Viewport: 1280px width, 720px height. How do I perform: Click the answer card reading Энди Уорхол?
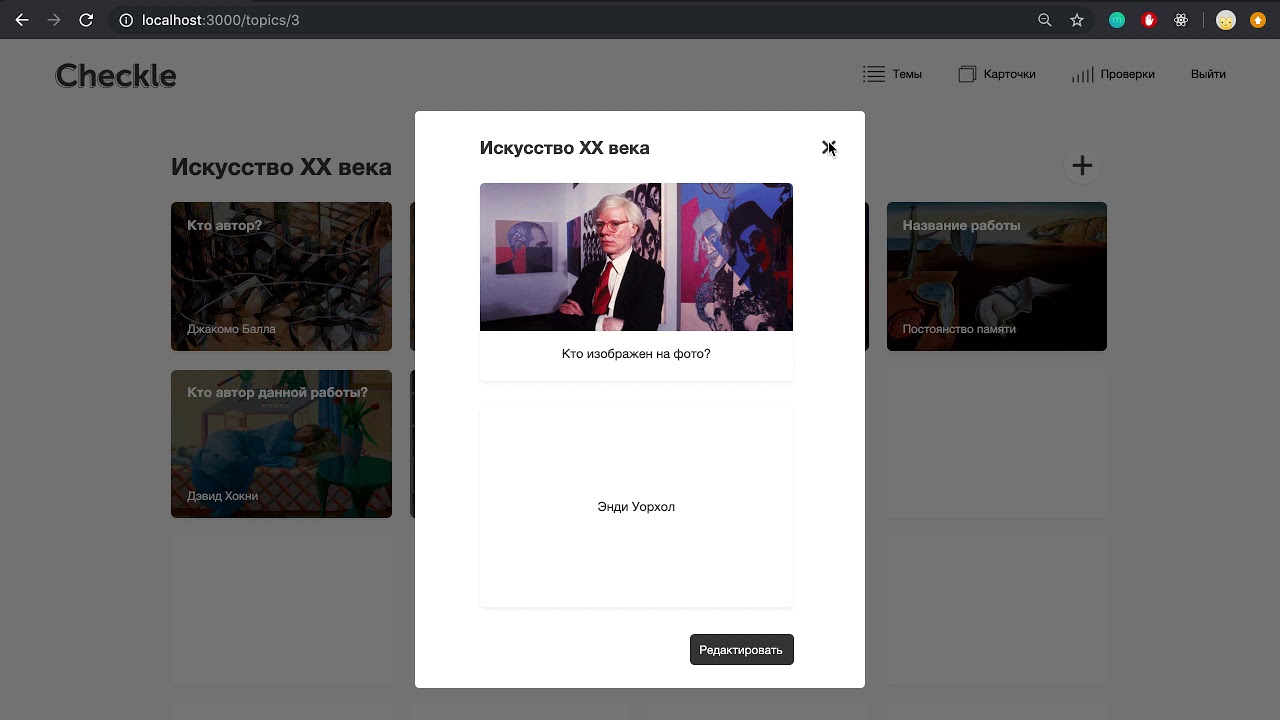point(636,507)
